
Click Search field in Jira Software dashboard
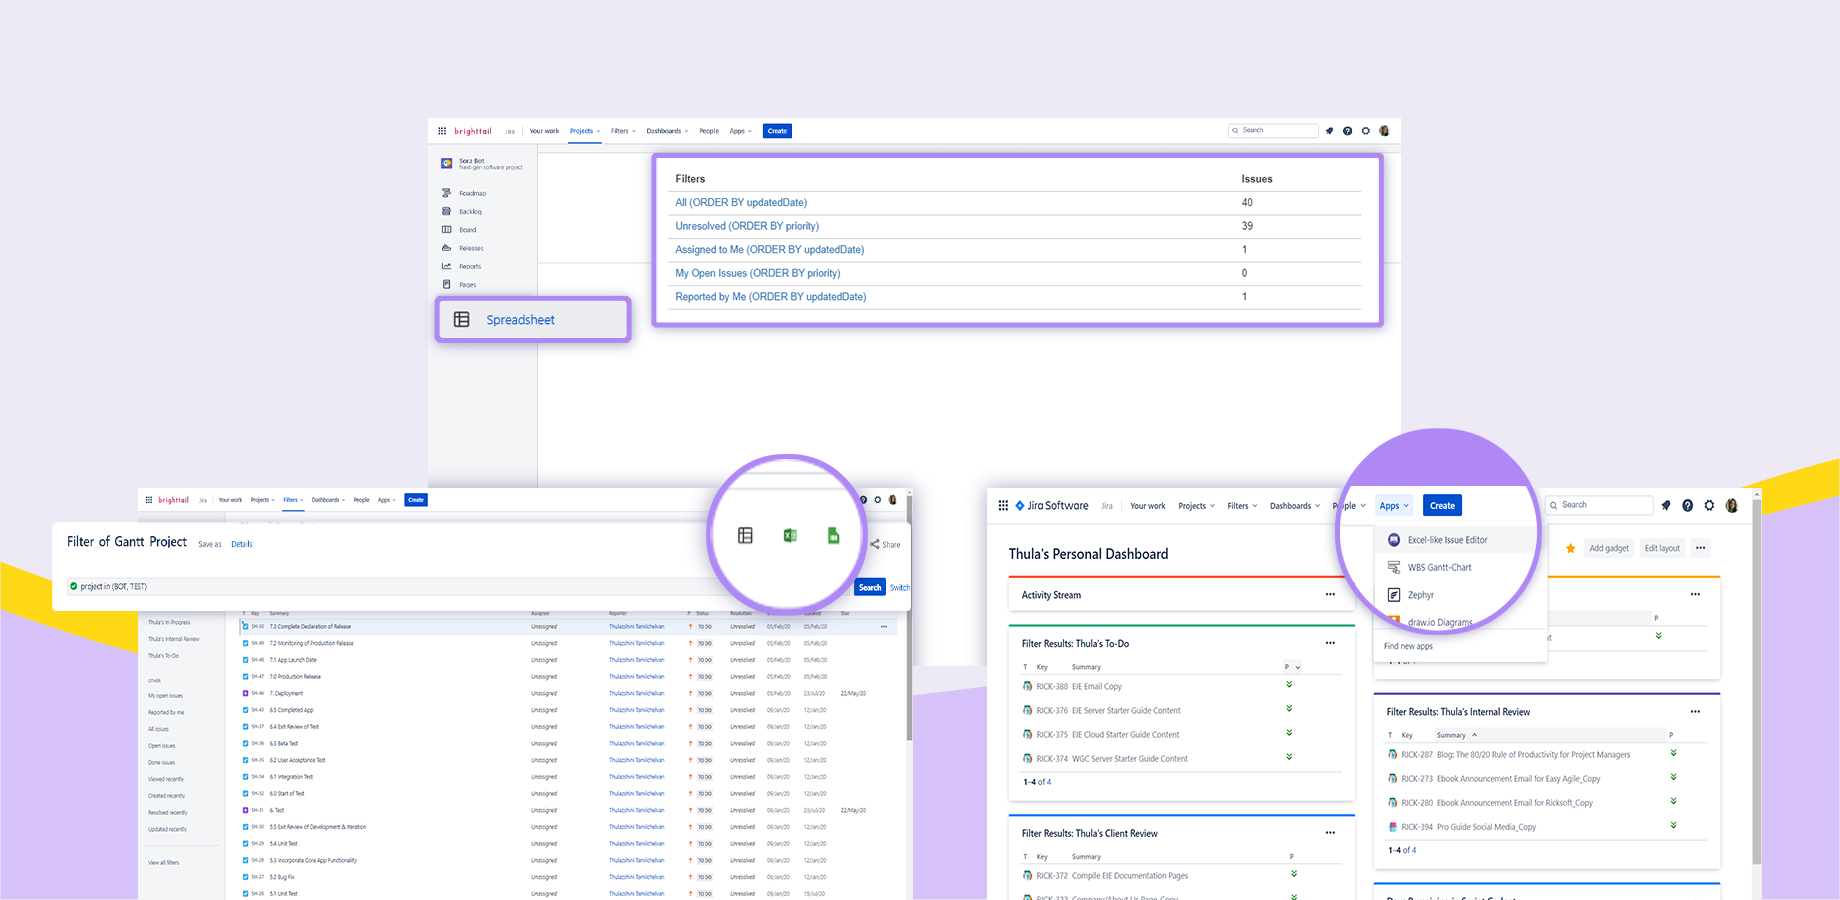point(1598,505)
